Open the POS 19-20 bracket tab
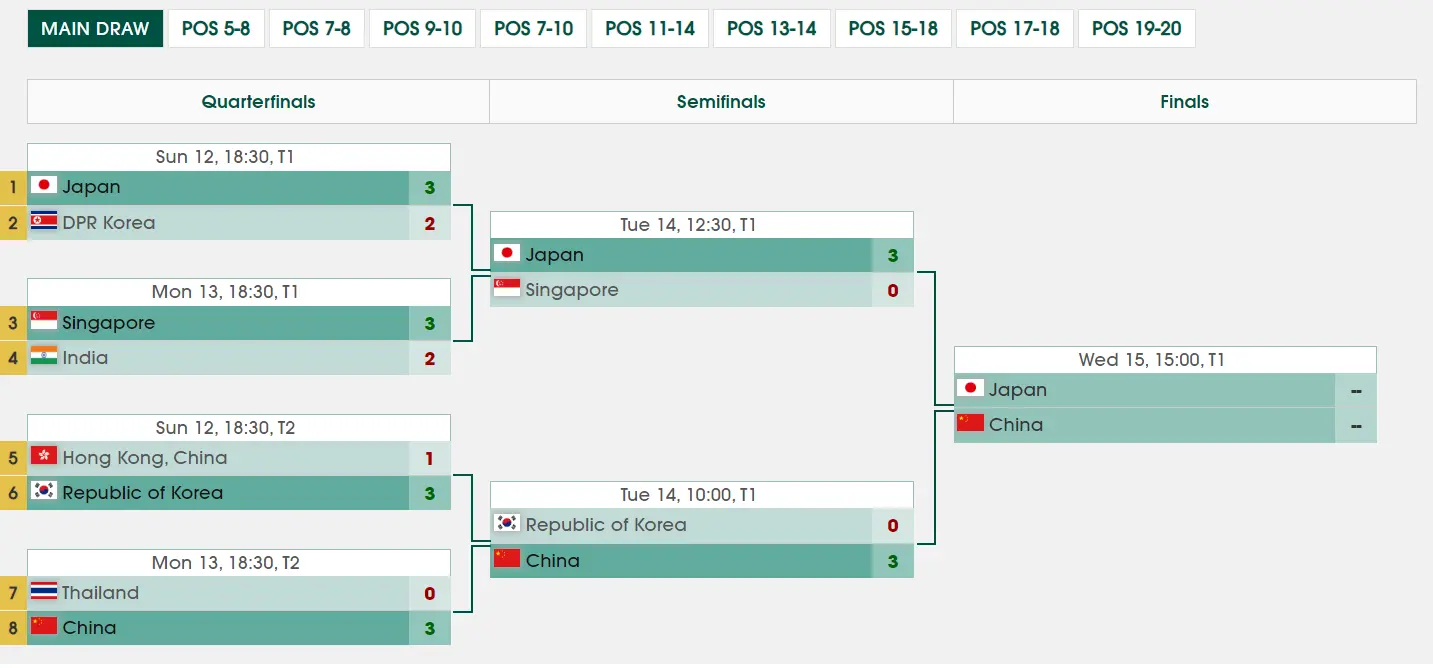Image resolution: width=1433 pixels, height=668 pixels. 1136,29
